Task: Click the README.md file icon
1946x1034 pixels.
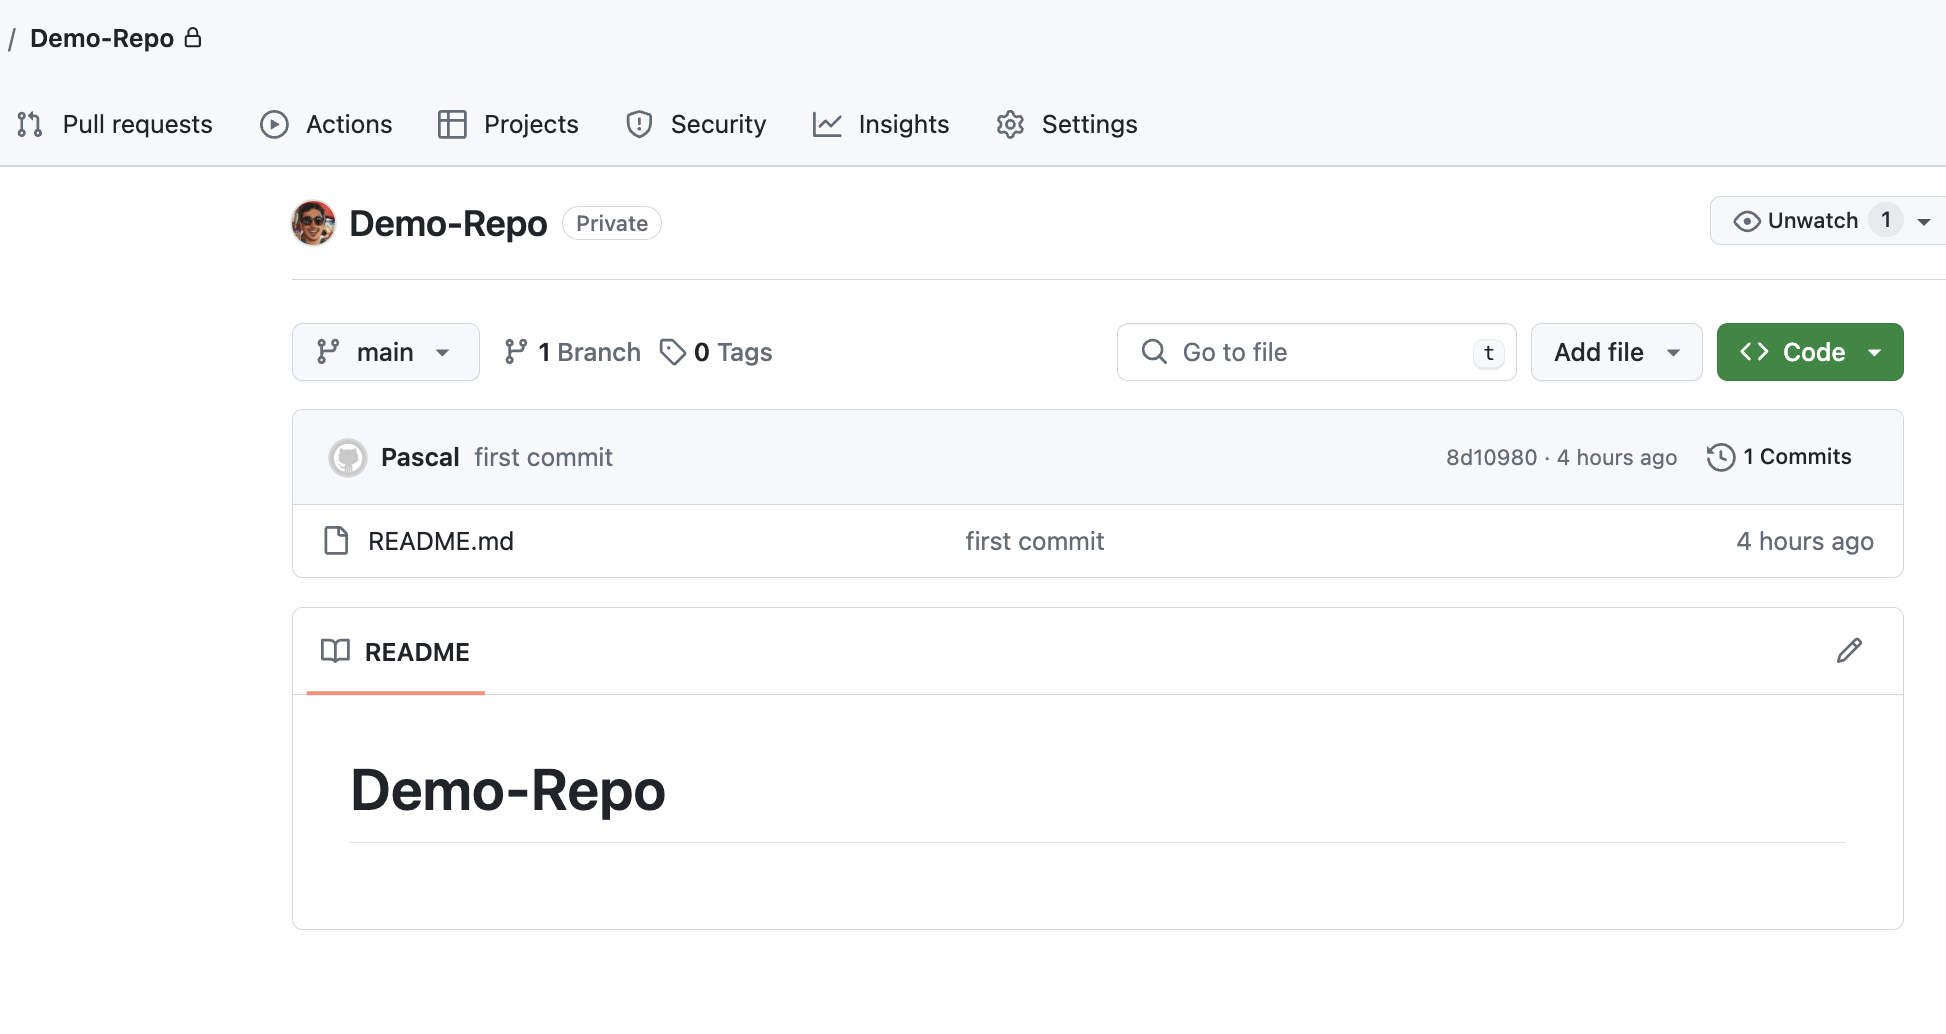Action: (336, 541)
